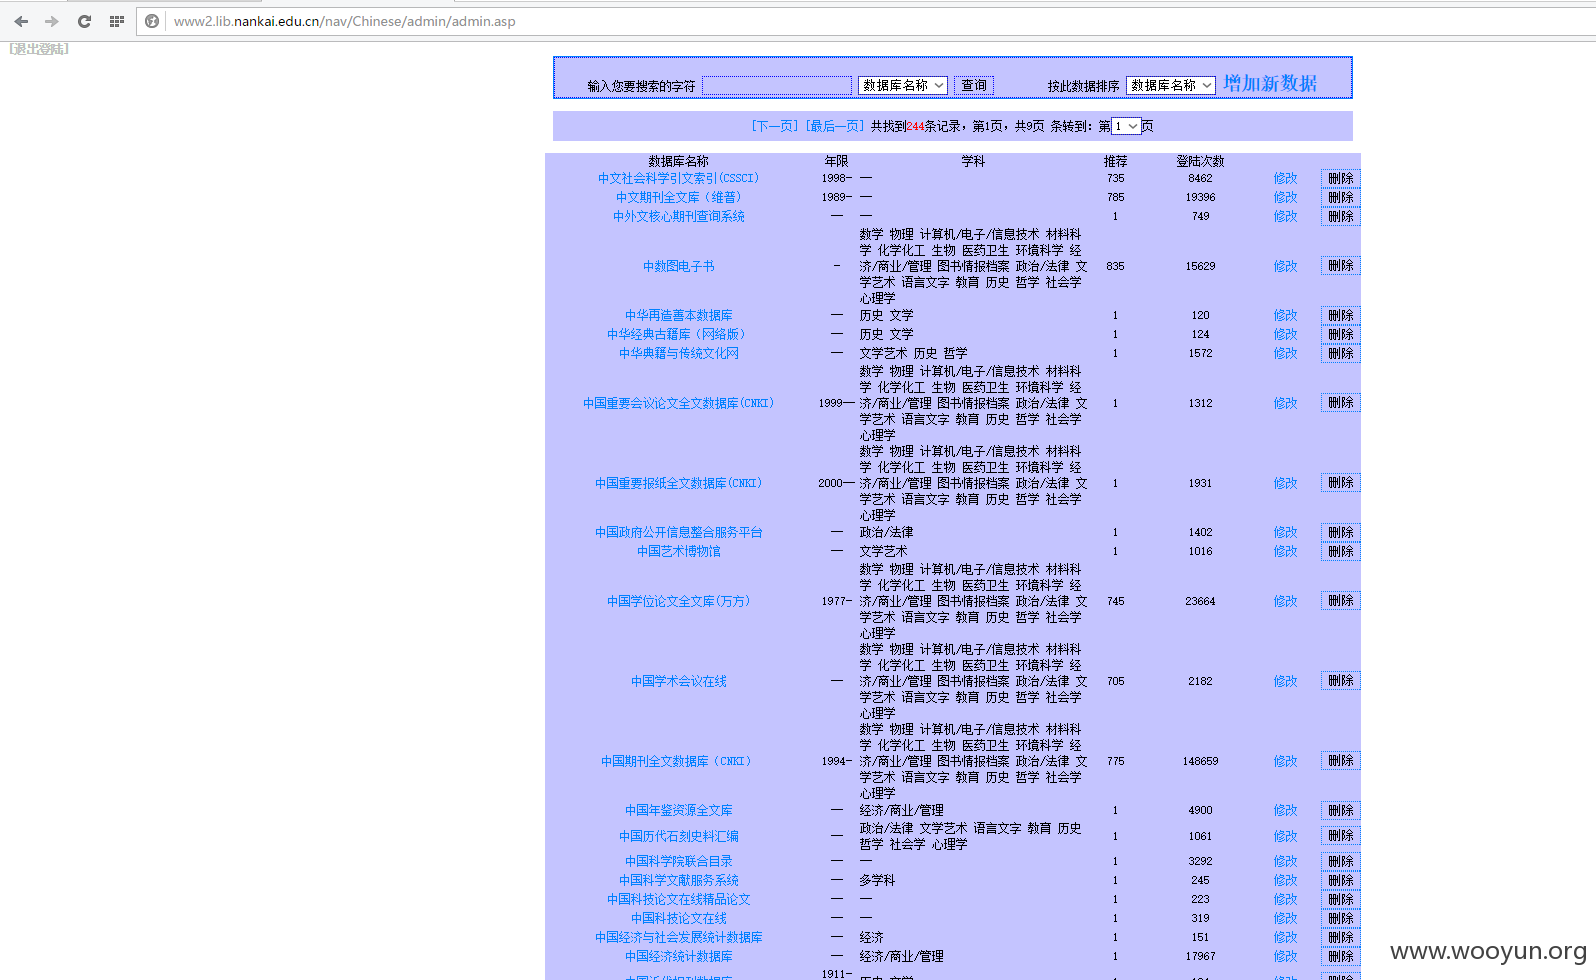Open 中文期刊全文库（维普） link
The width and height of the screenshot is (1596, 980).
pos(679,197)
